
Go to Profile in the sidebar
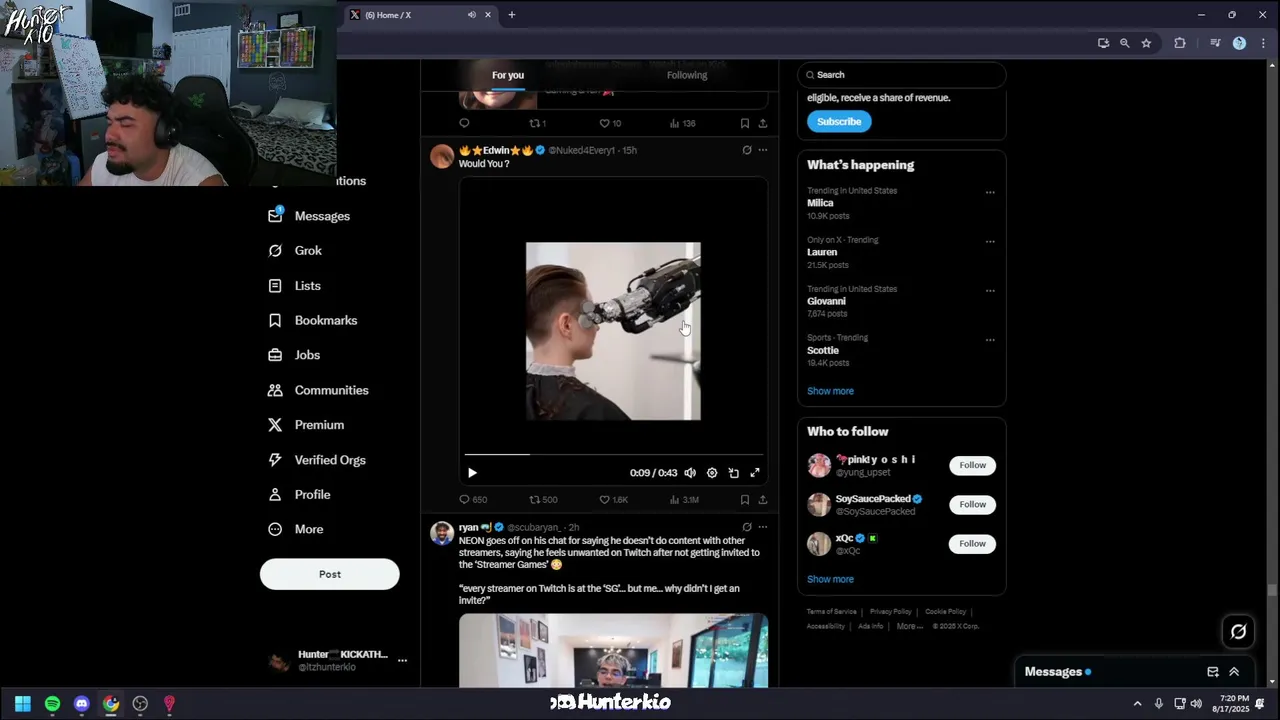[299, 495]
